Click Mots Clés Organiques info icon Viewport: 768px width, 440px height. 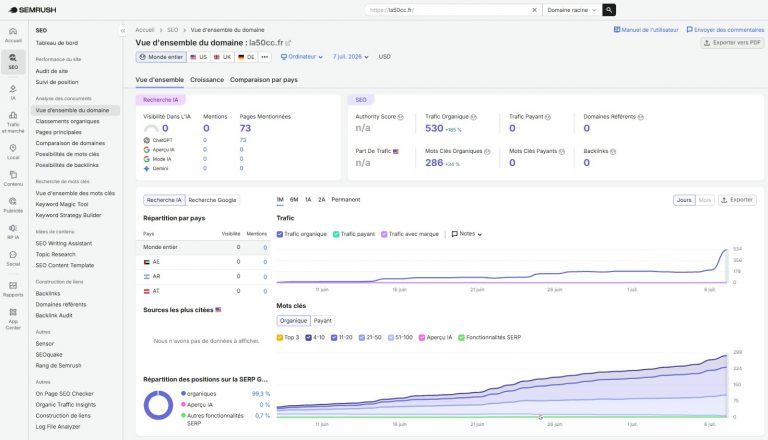(x=487, y=152)
